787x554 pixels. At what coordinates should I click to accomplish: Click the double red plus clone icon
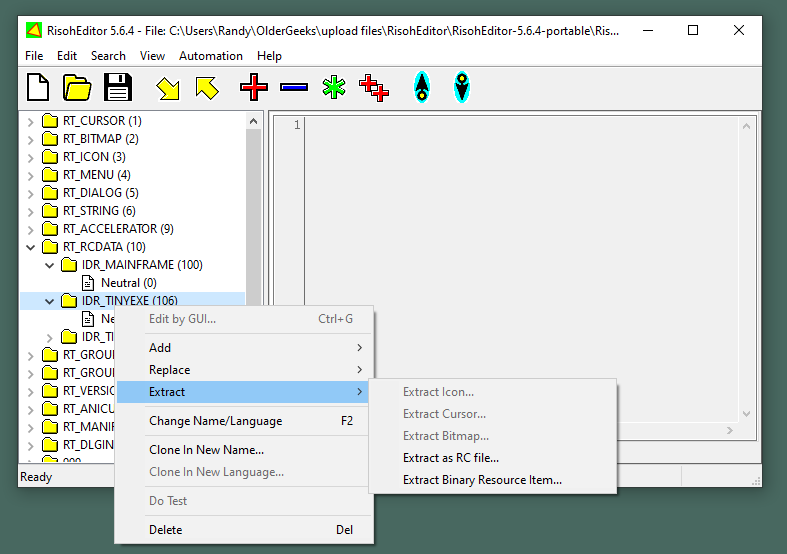(x=374, y=88)
